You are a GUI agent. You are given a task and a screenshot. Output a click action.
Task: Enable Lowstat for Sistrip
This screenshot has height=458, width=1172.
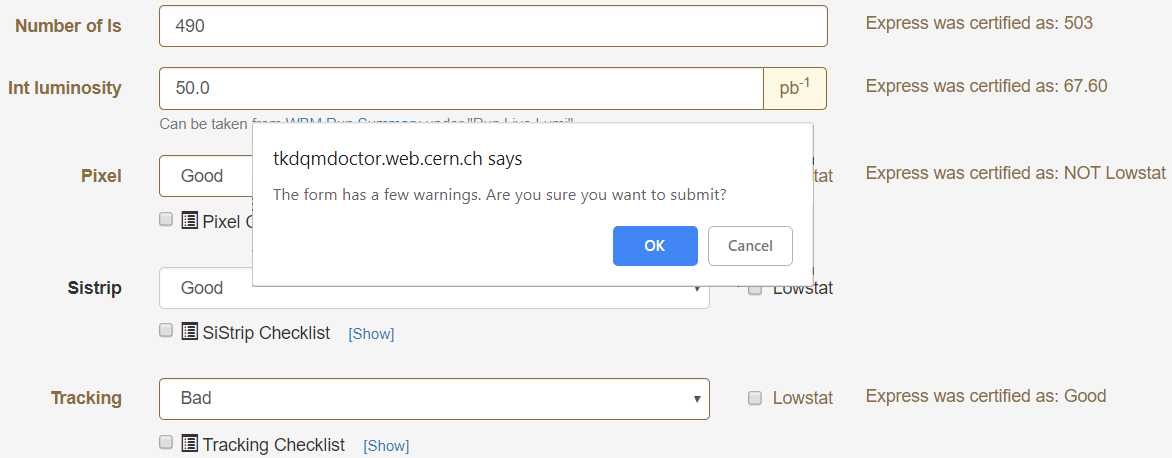coord(755,288)
